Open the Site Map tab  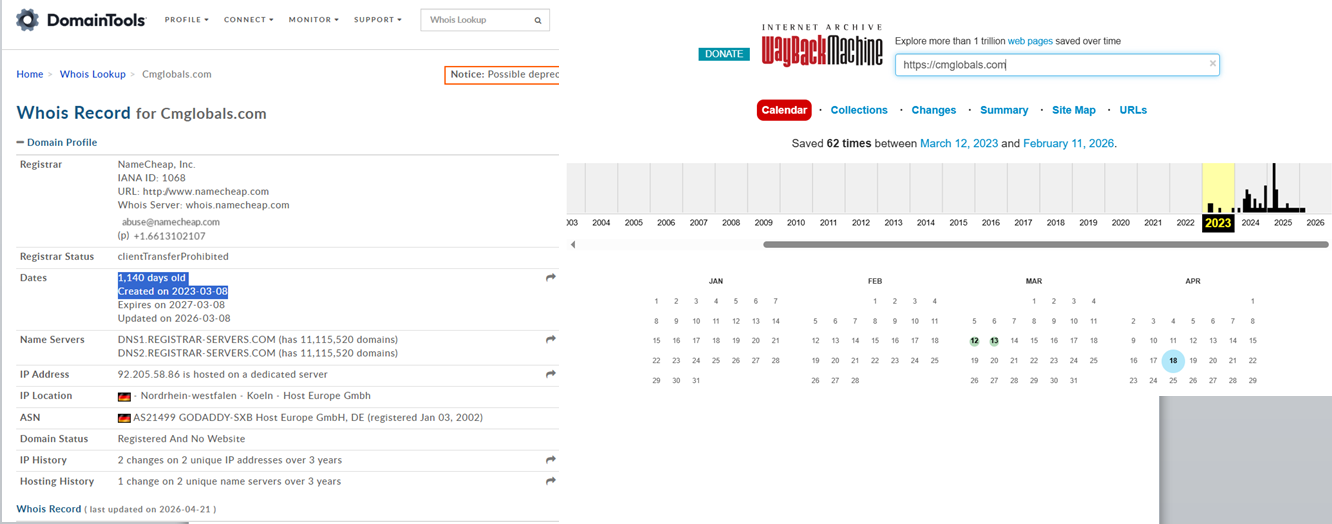click(x=1073, y=110)
